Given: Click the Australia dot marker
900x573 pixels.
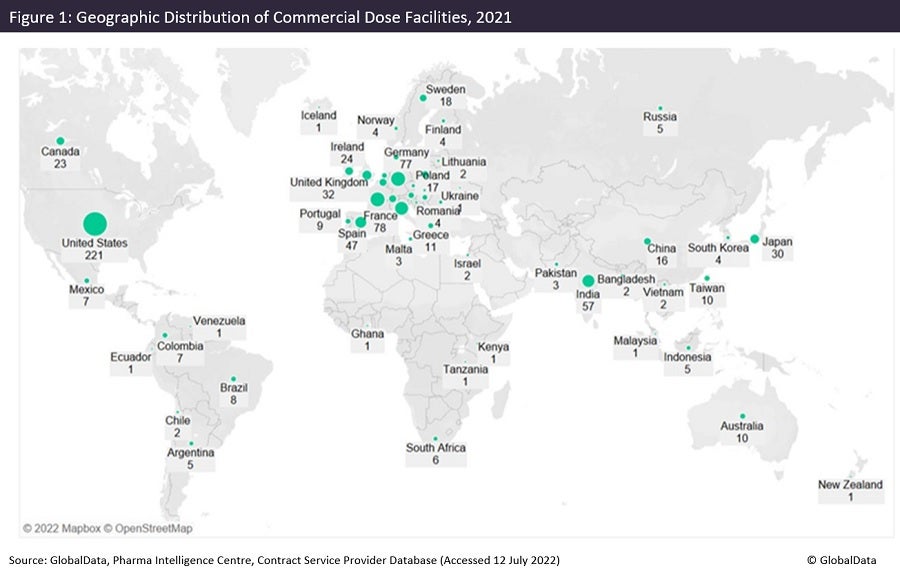Looking at the screenshot, I should click(742, 416).
